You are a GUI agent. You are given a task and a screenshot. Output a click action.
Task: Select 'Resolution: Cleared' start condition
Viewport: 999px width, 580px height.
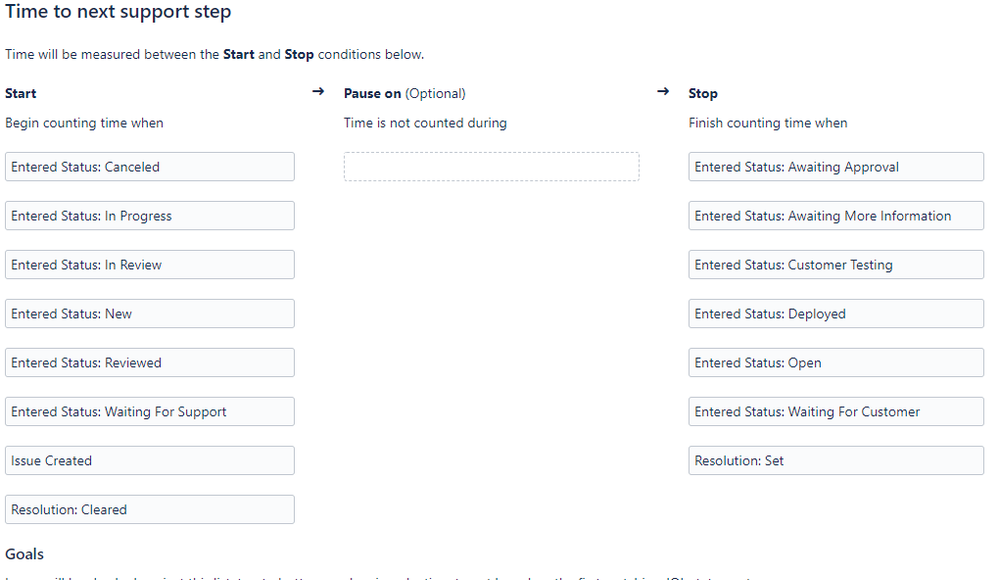[150, 510]
